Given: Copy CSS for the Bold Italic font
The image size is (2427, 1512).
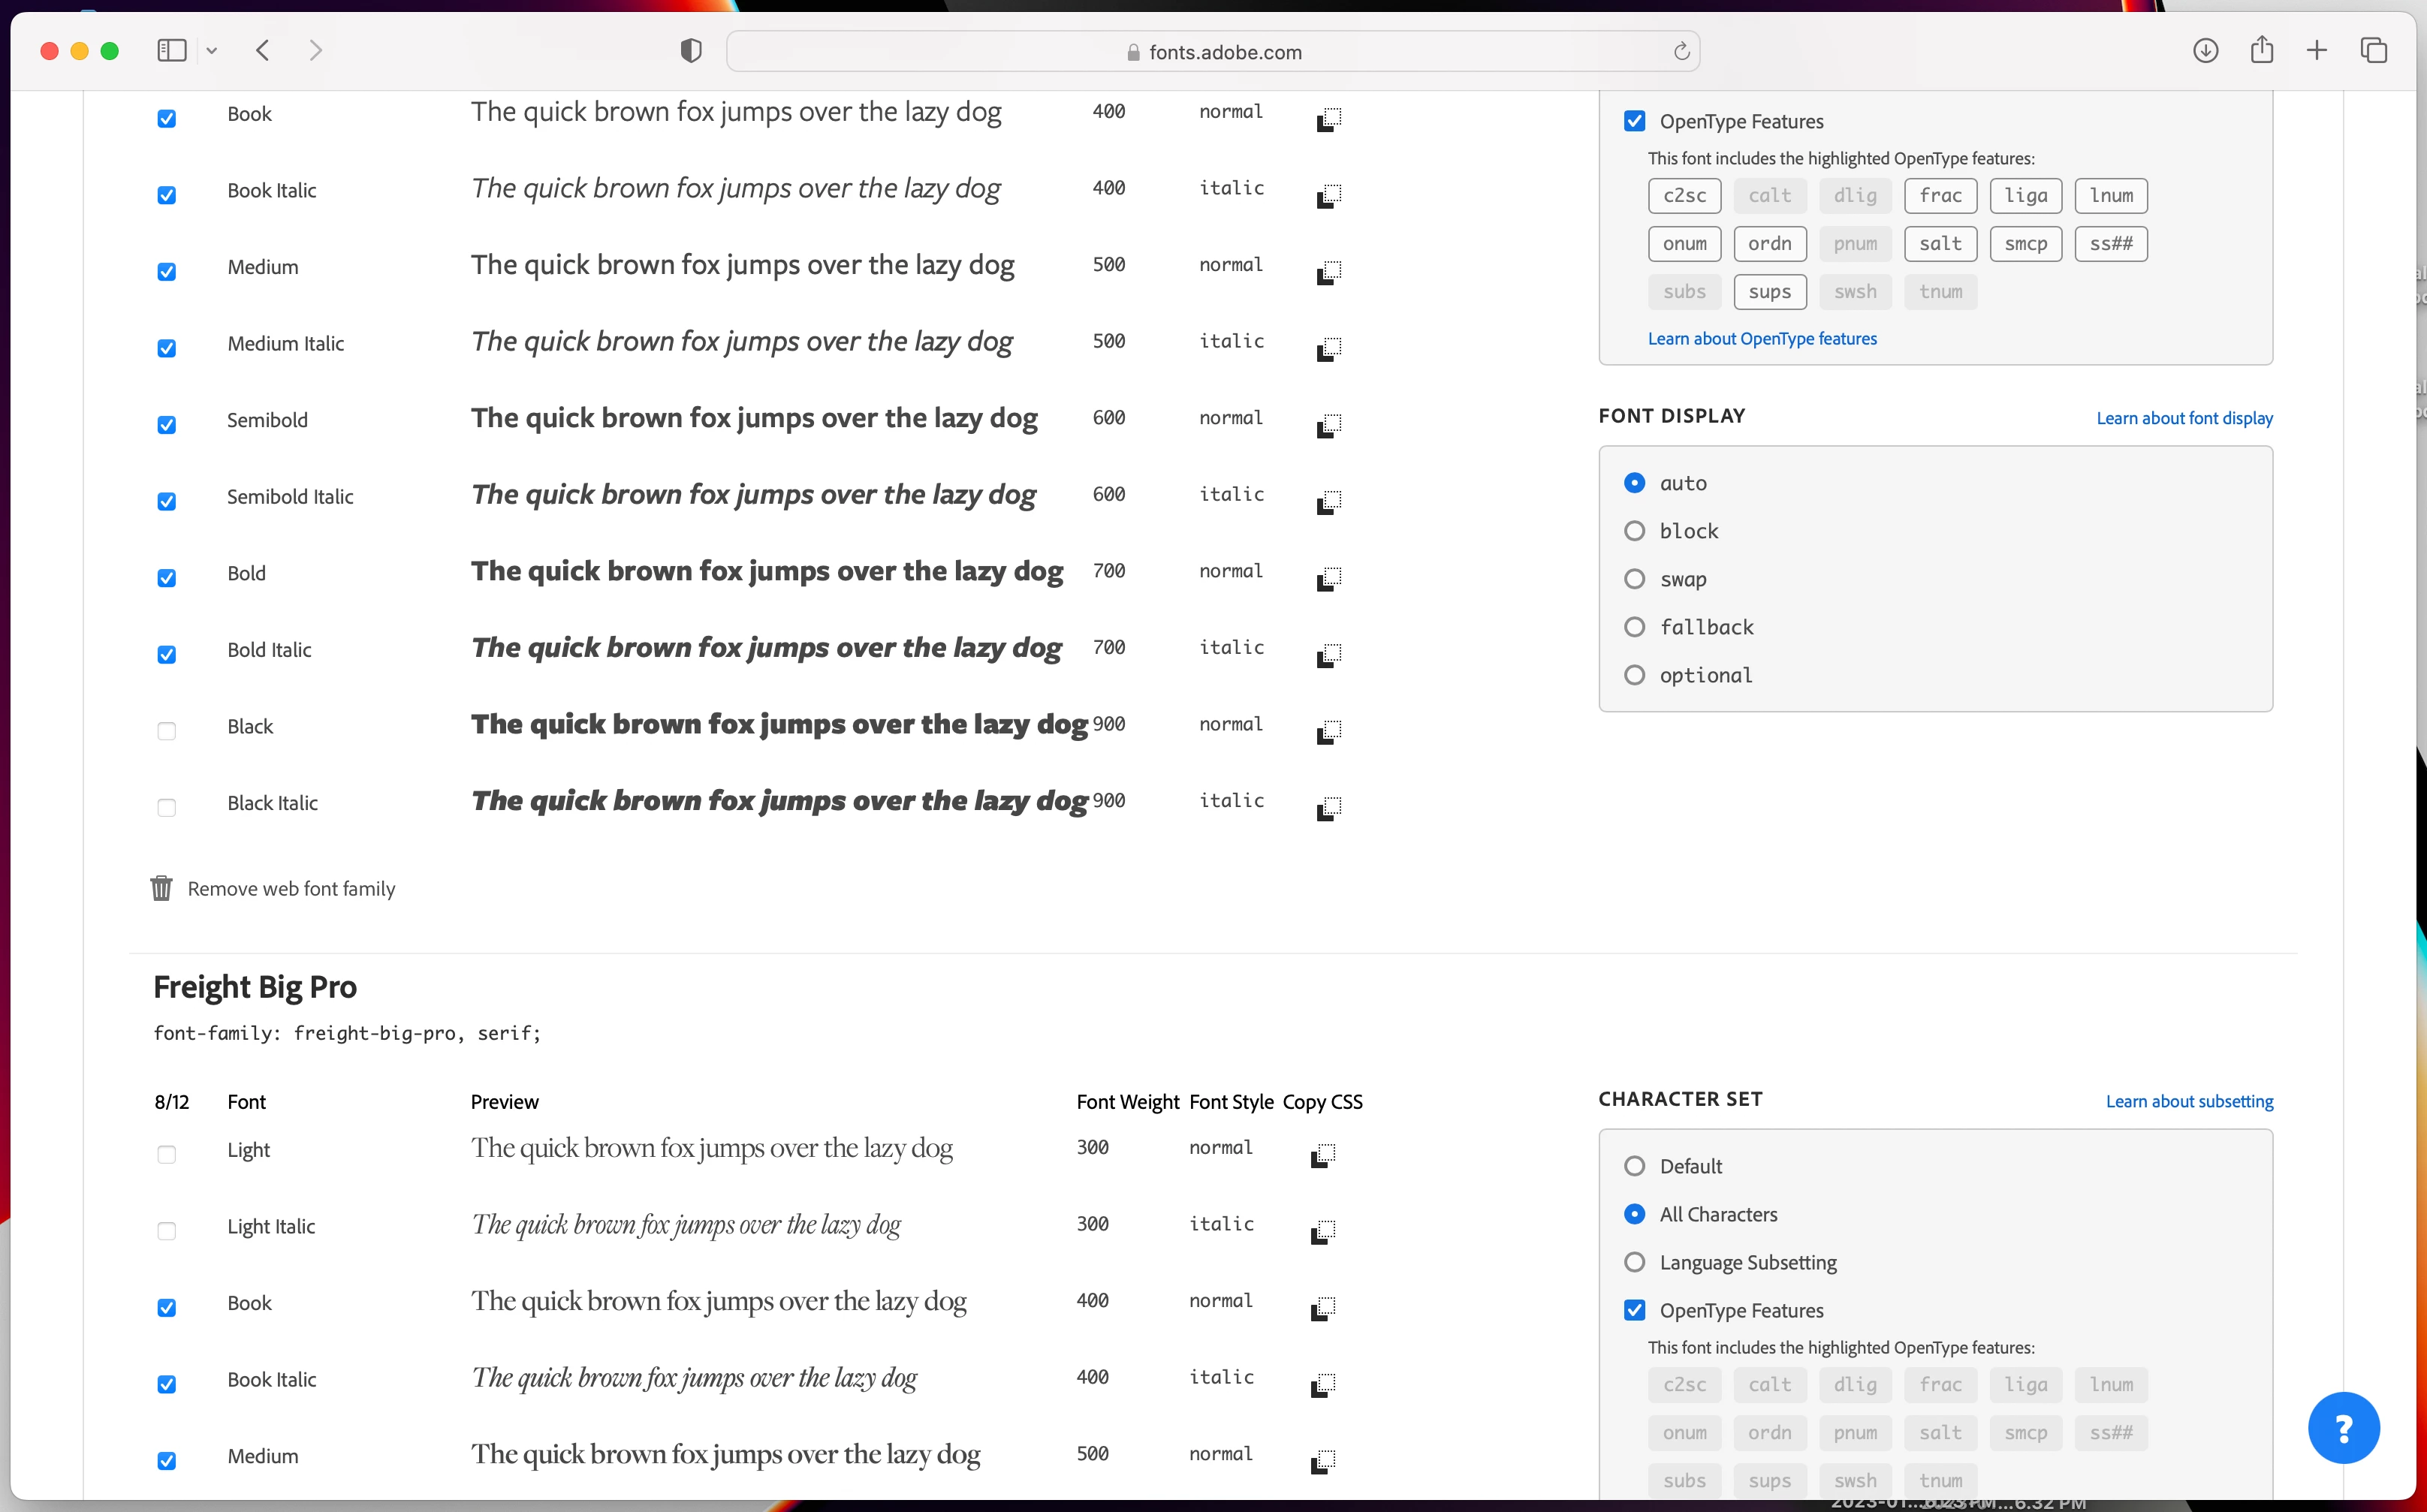Looking at the screenshot, I should point(1328,655).
